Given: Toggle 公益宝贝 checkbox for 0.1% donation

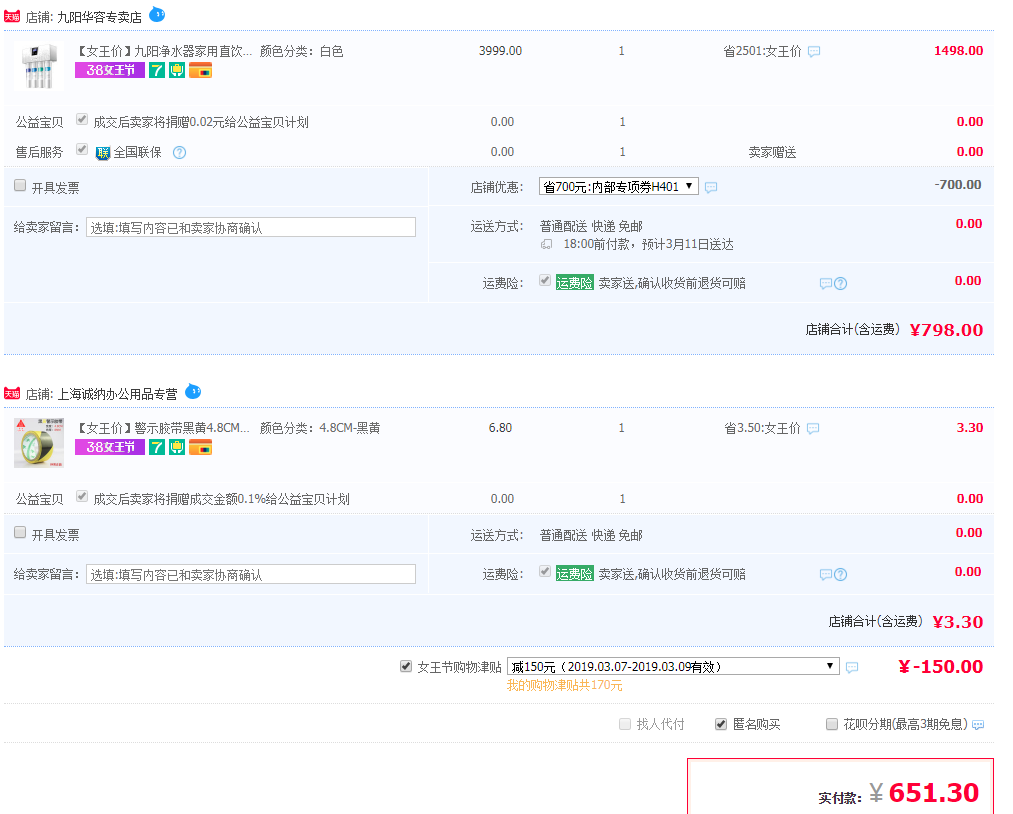Looking at the screenshot, I should [81, 496].
